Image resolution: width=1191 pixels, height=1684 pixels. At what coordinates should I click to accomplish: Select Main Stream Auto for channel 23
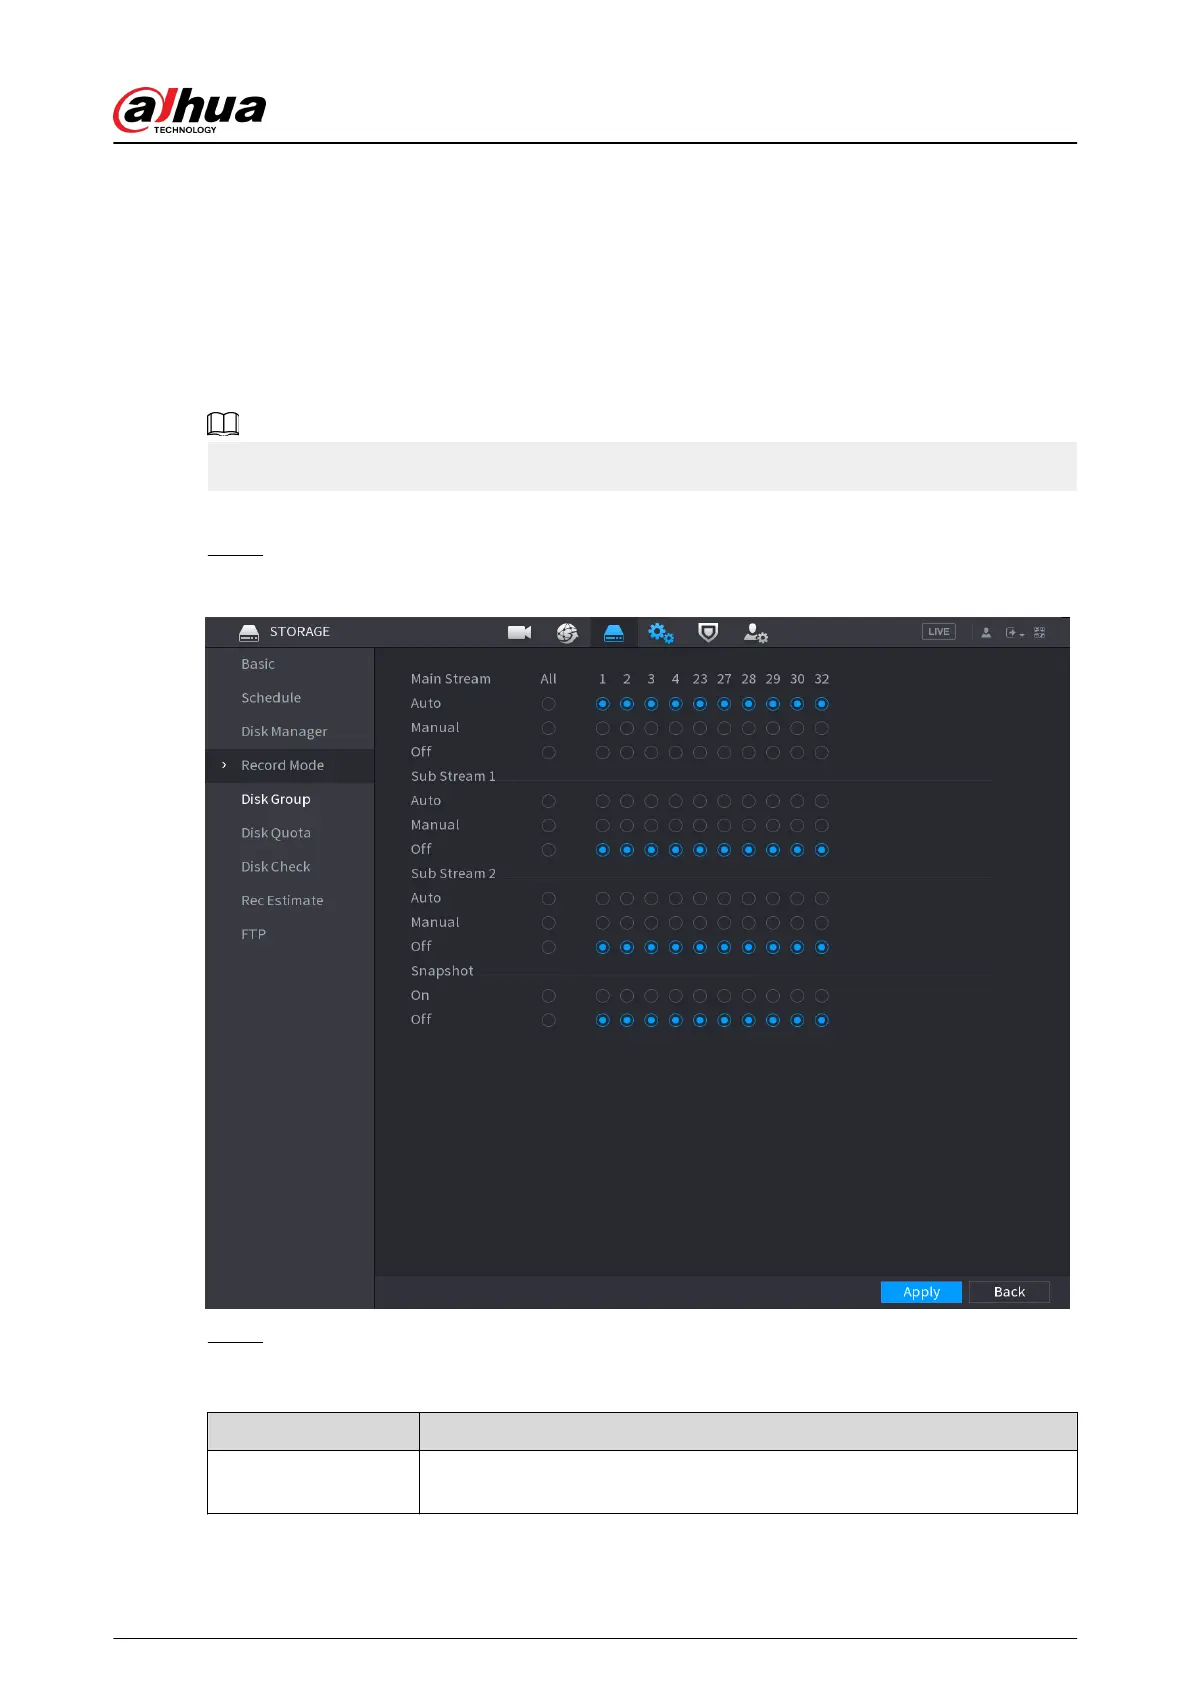coord(700,704)
